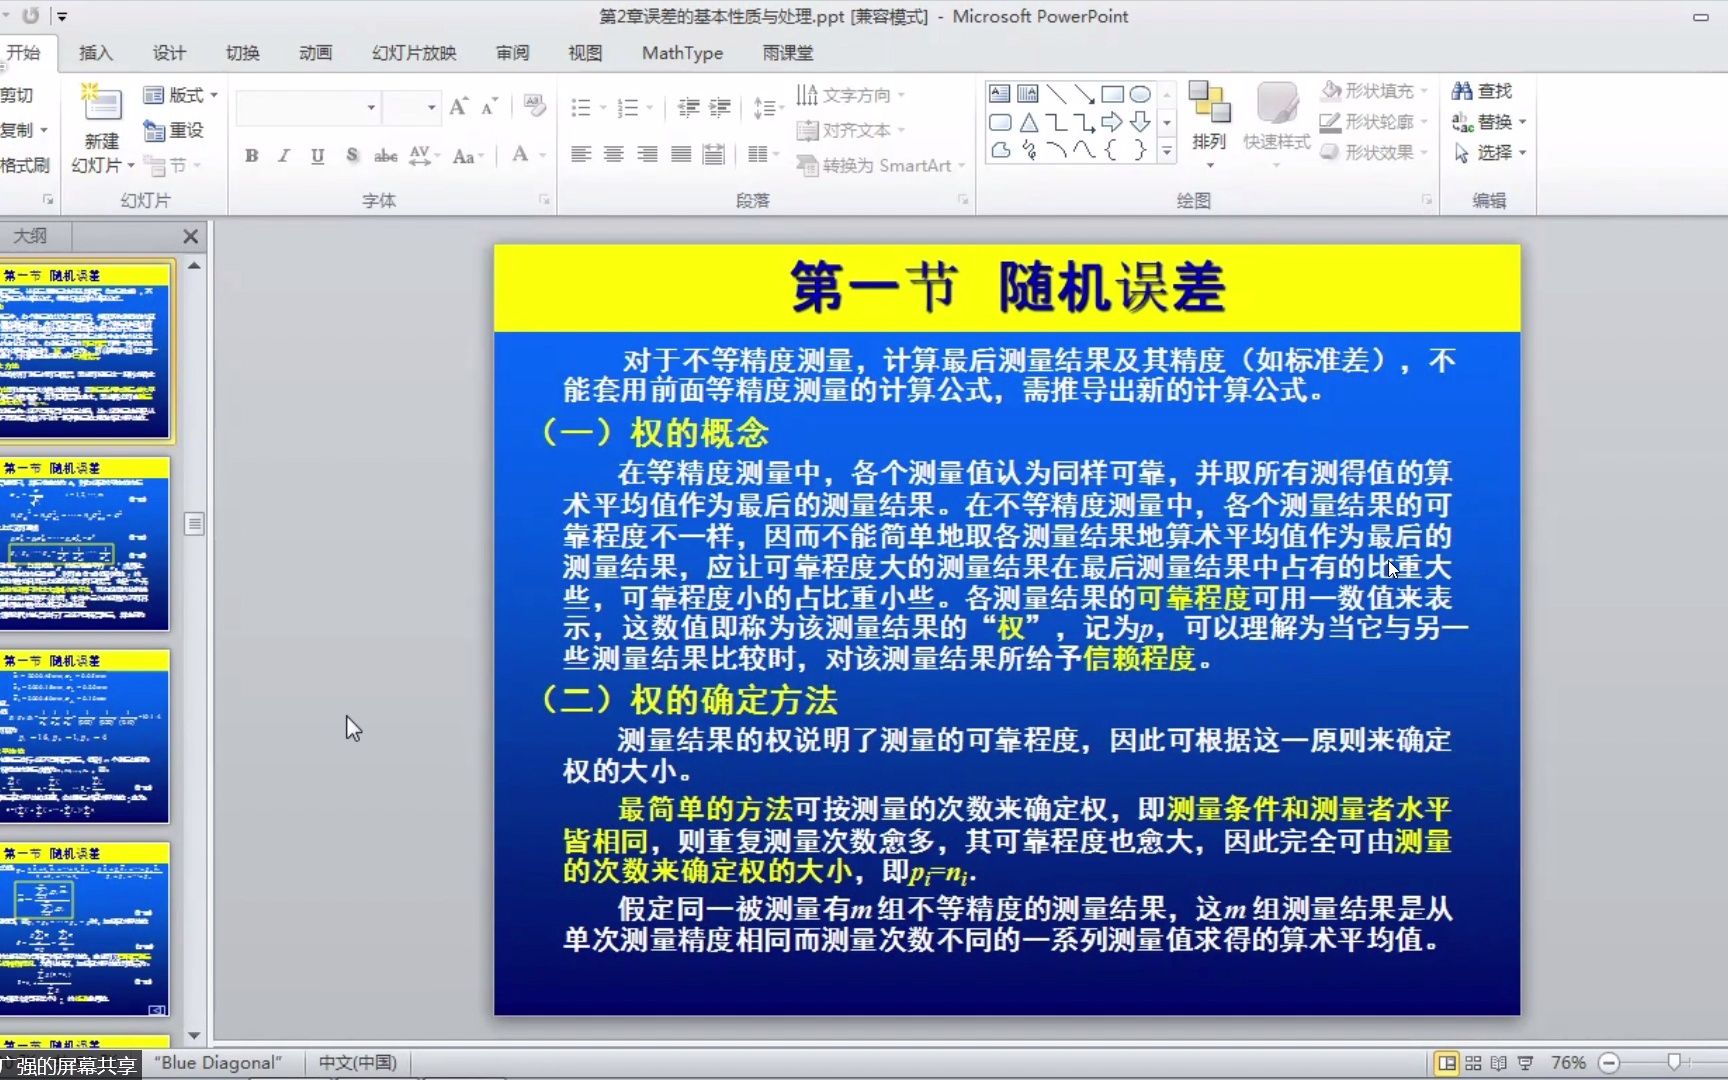Create a new slide with 新建幻灯片 icon
The width and height of the screenshot is (1728, 1080).
(101, 104)
